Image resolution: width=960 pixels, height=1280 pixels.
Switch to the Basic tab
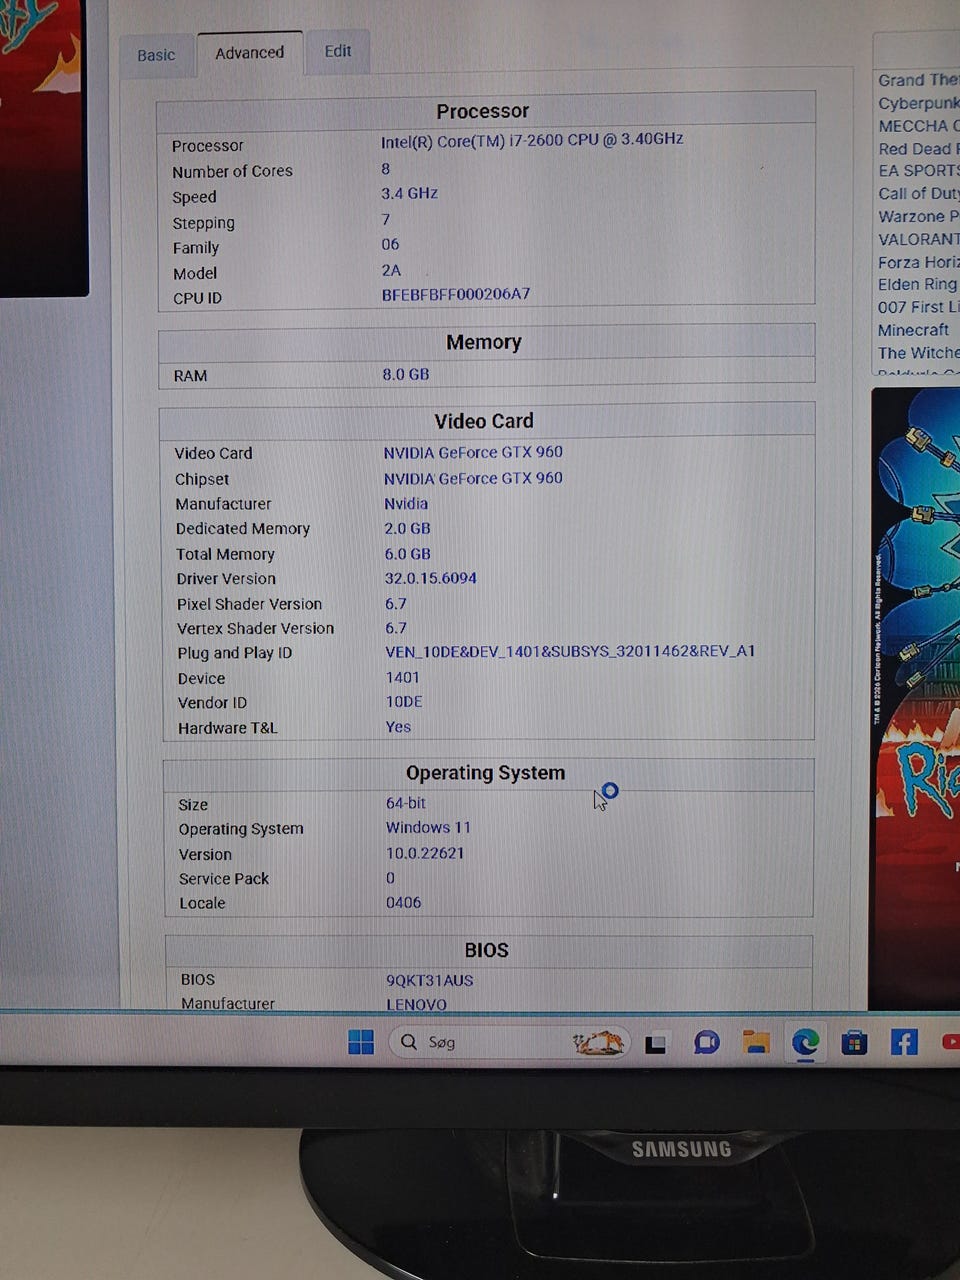(156, 55)
